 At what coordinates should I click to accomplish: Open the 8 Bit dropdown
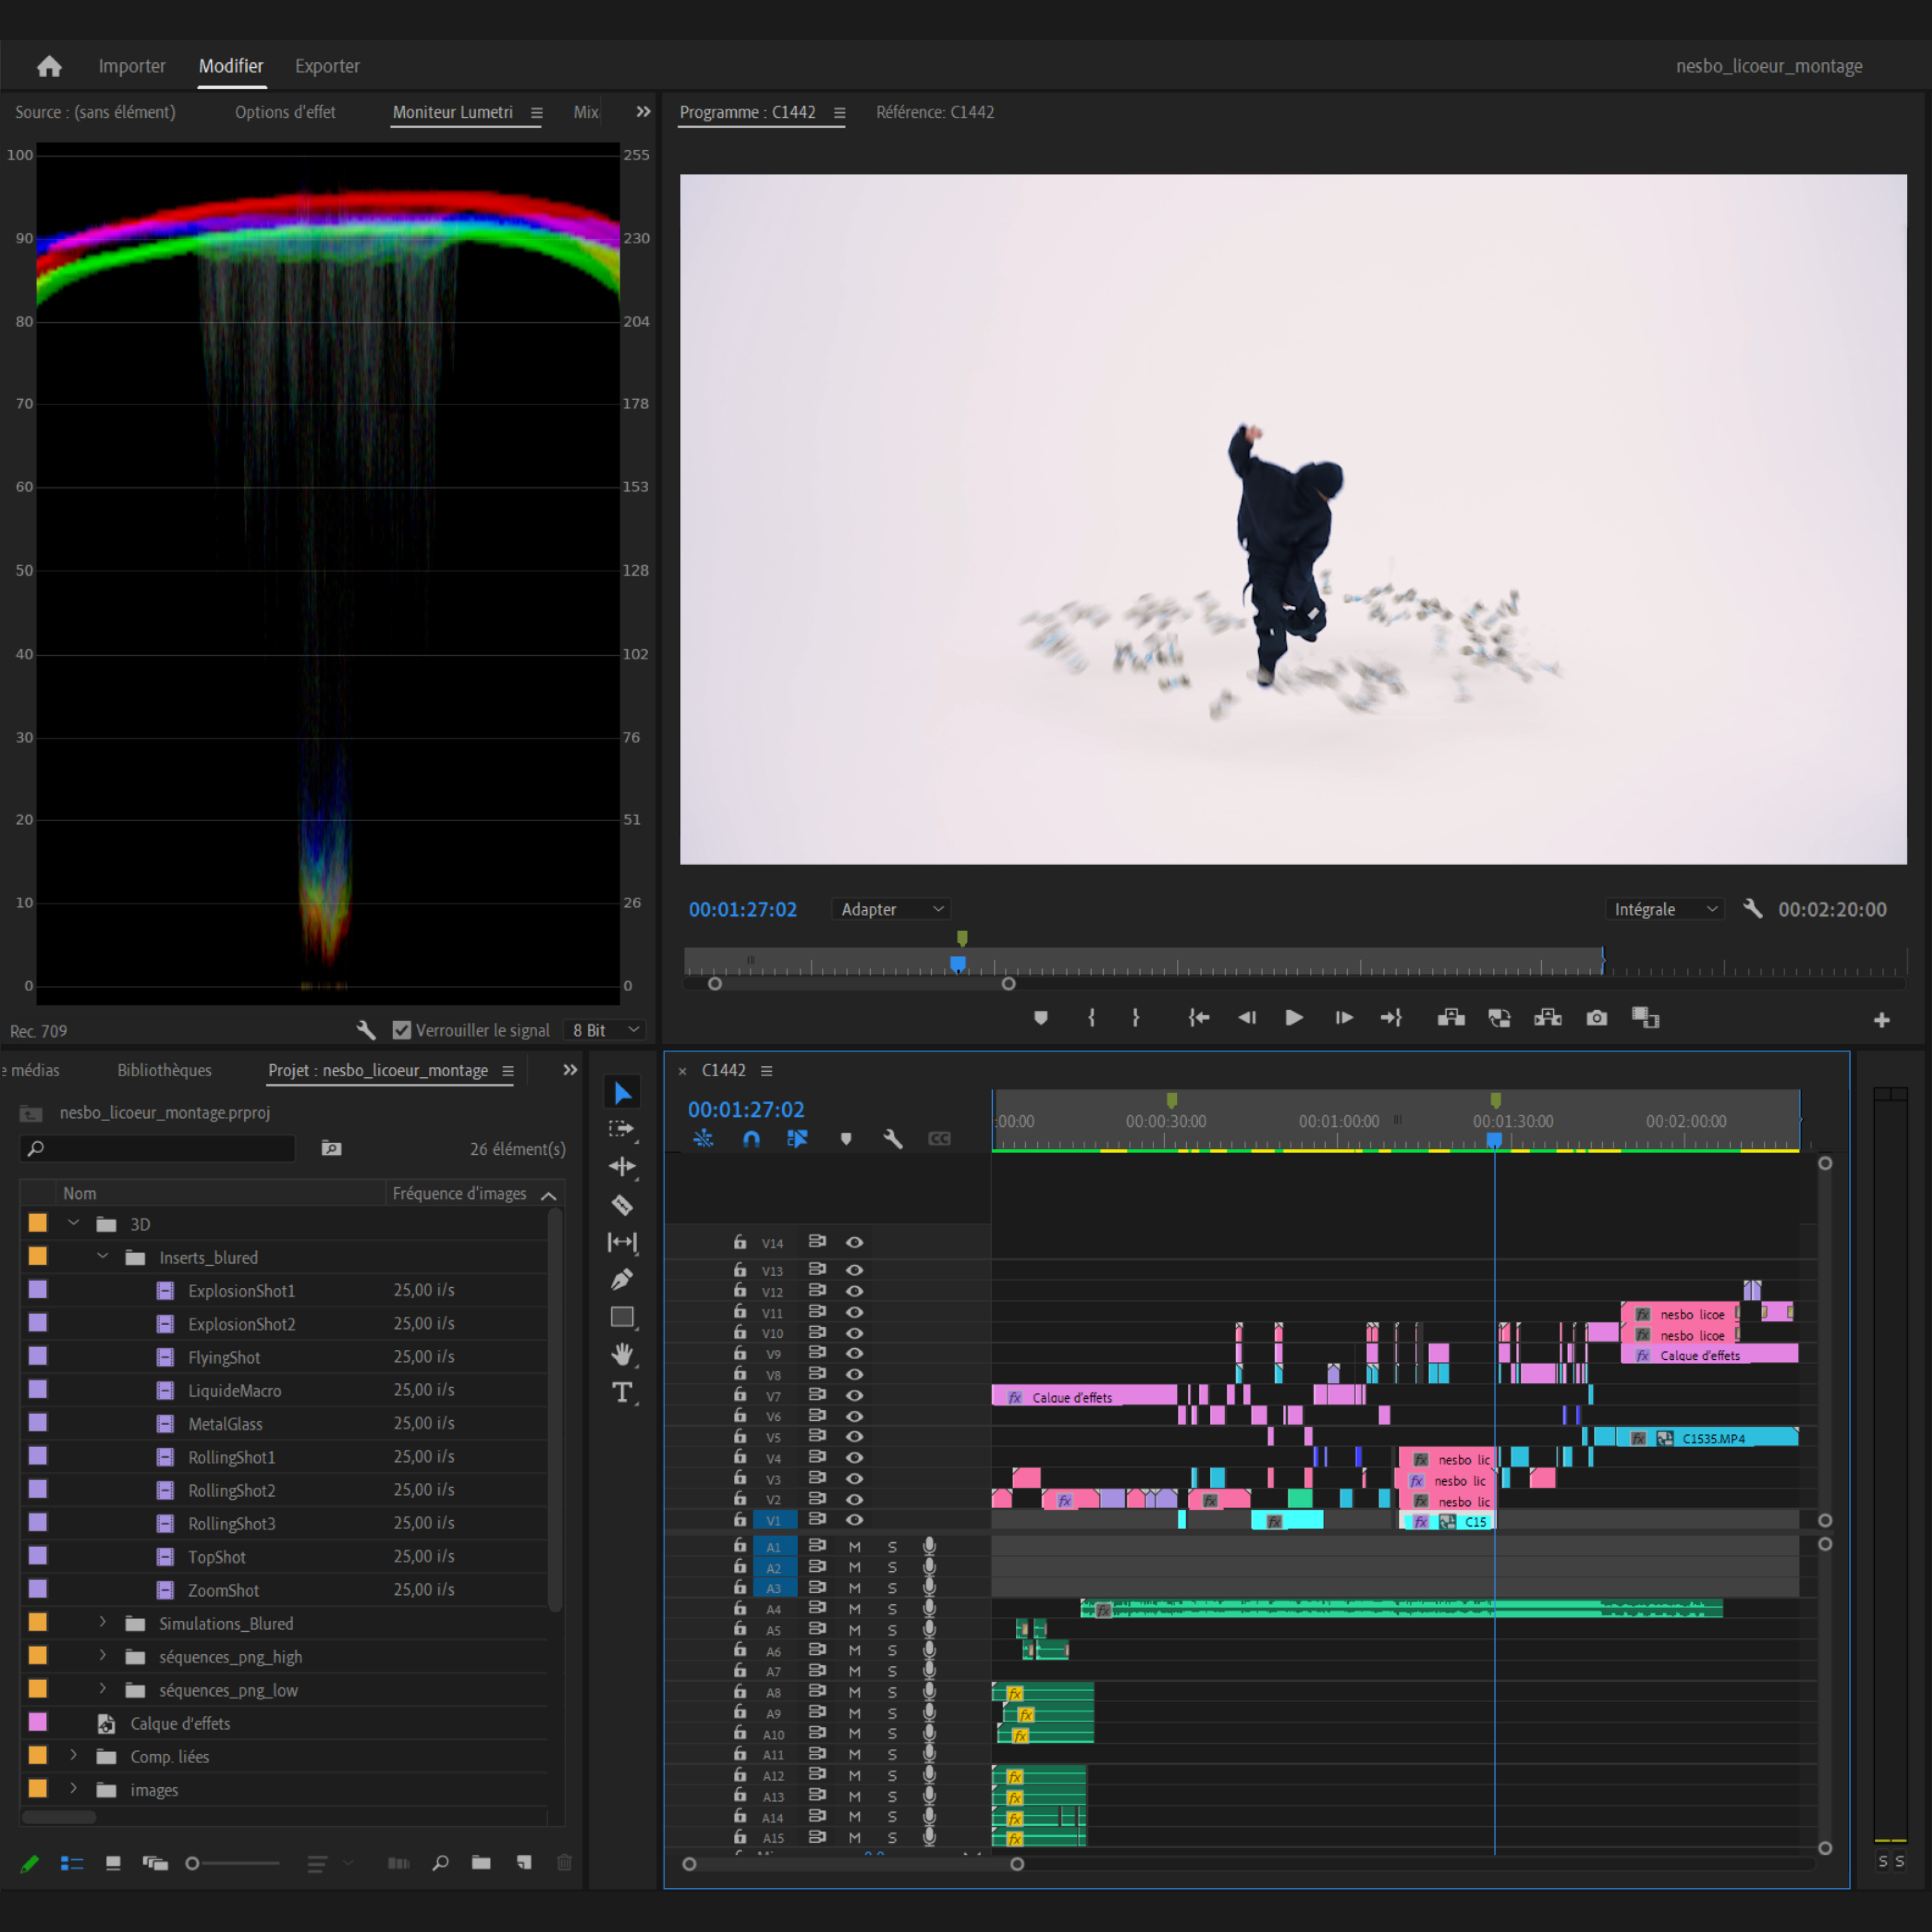(605, 1030)
